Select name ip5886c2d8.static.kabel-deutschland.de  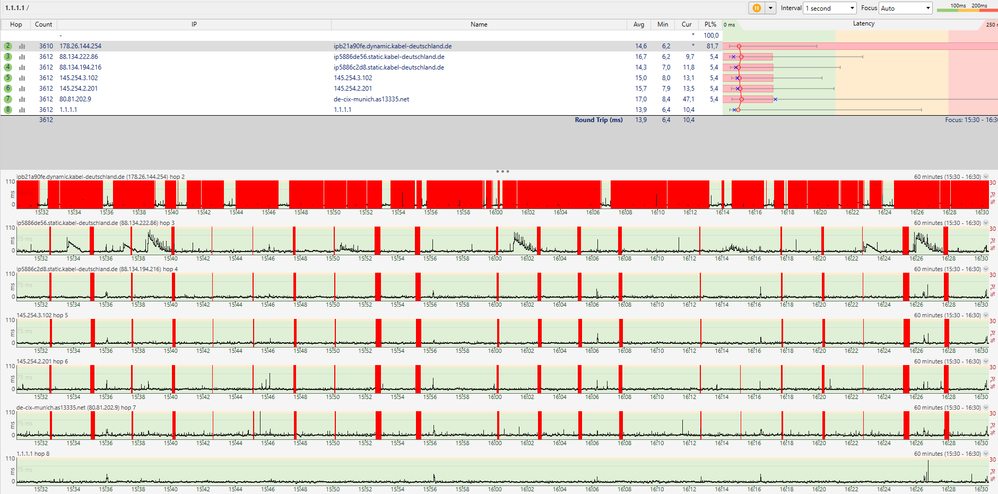[389, 67]
